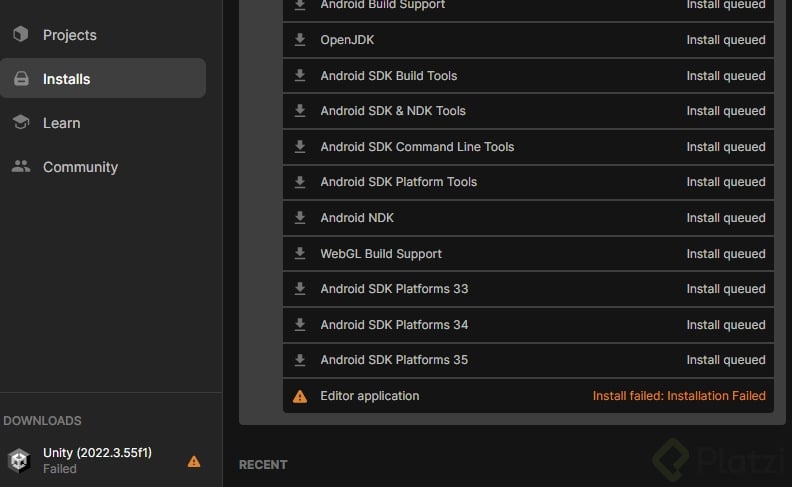Open the Community section
The height and width of the screenshot is (487, 792).
tap(80, 167)
